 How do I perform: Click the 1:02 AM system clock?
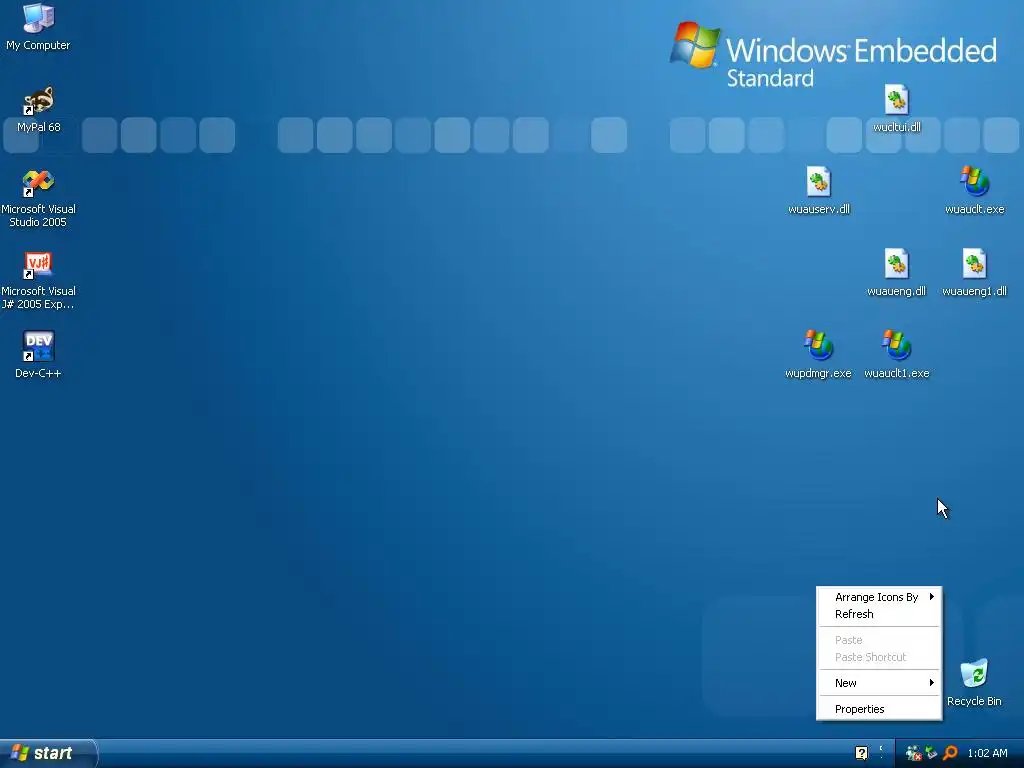[x=987, y=754]
